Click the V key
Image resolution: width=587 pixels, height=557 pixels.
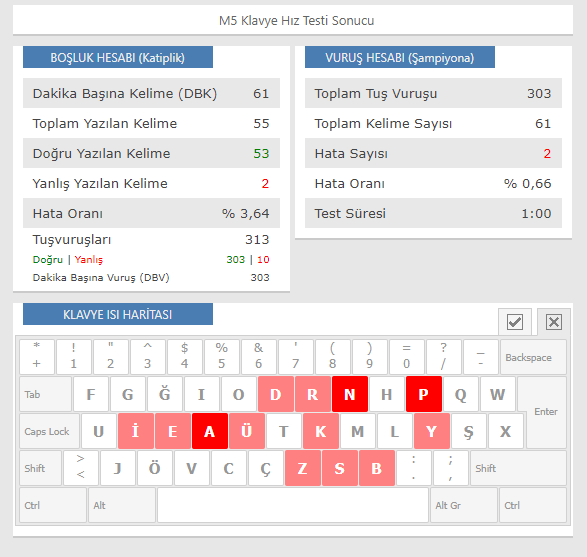192,468
